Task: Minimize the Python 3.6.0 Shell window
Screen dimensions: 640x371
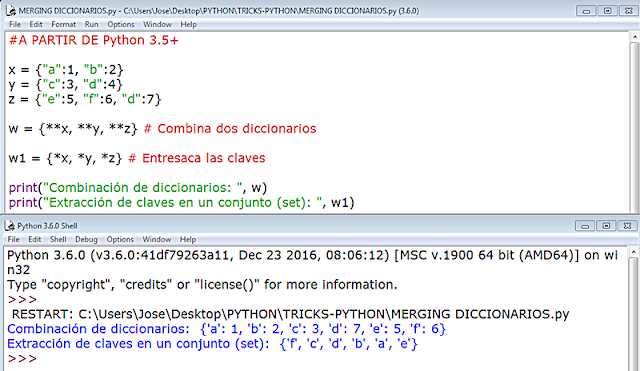Action: coord(585,226)
